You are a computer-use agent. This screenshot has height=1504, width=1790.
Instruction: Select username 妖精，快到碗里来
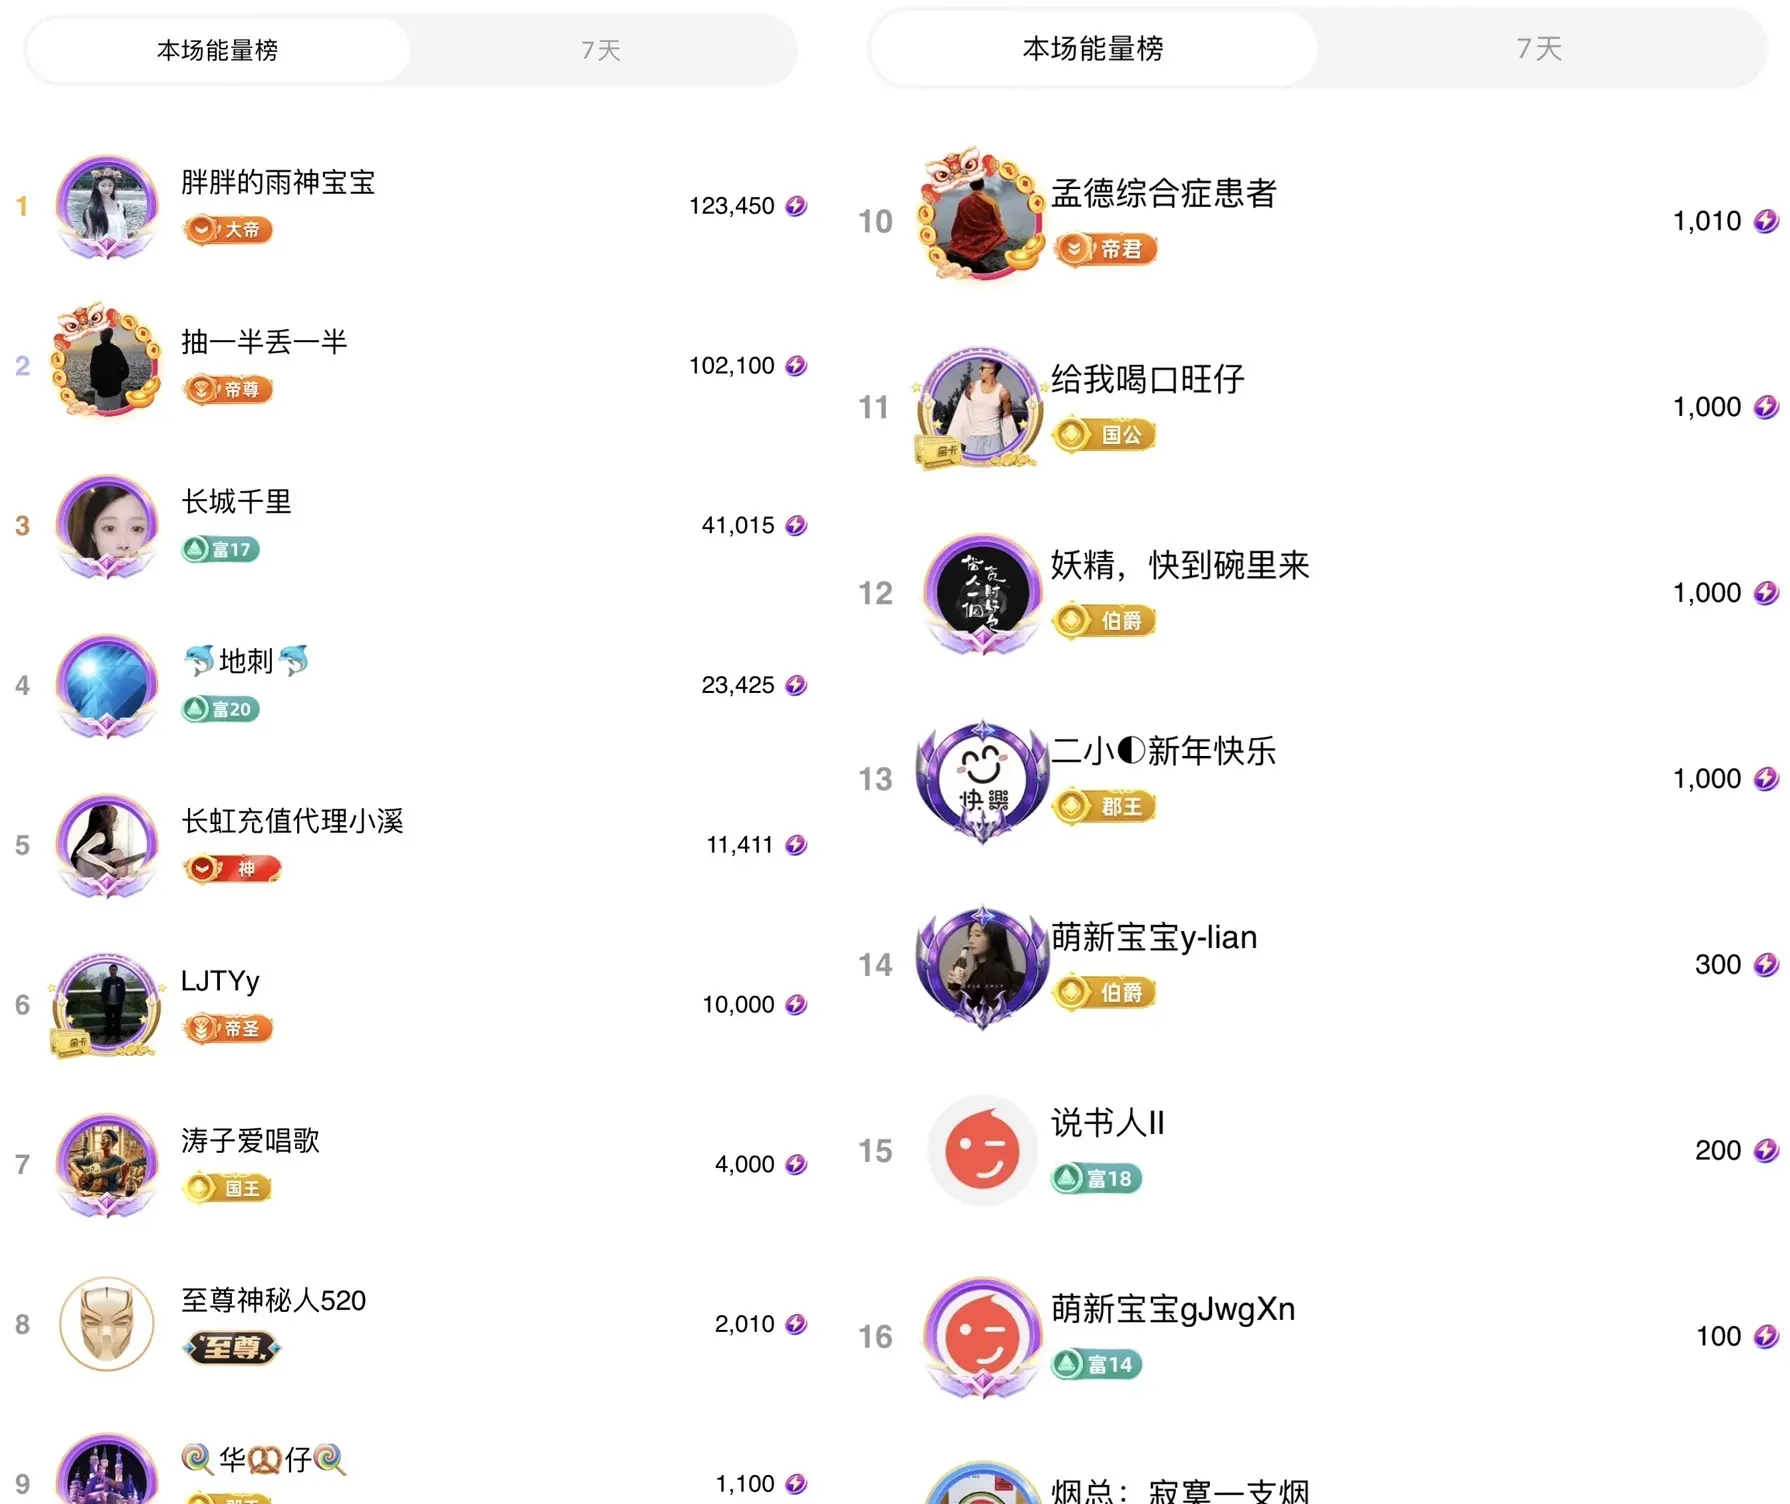point(1180,565)
